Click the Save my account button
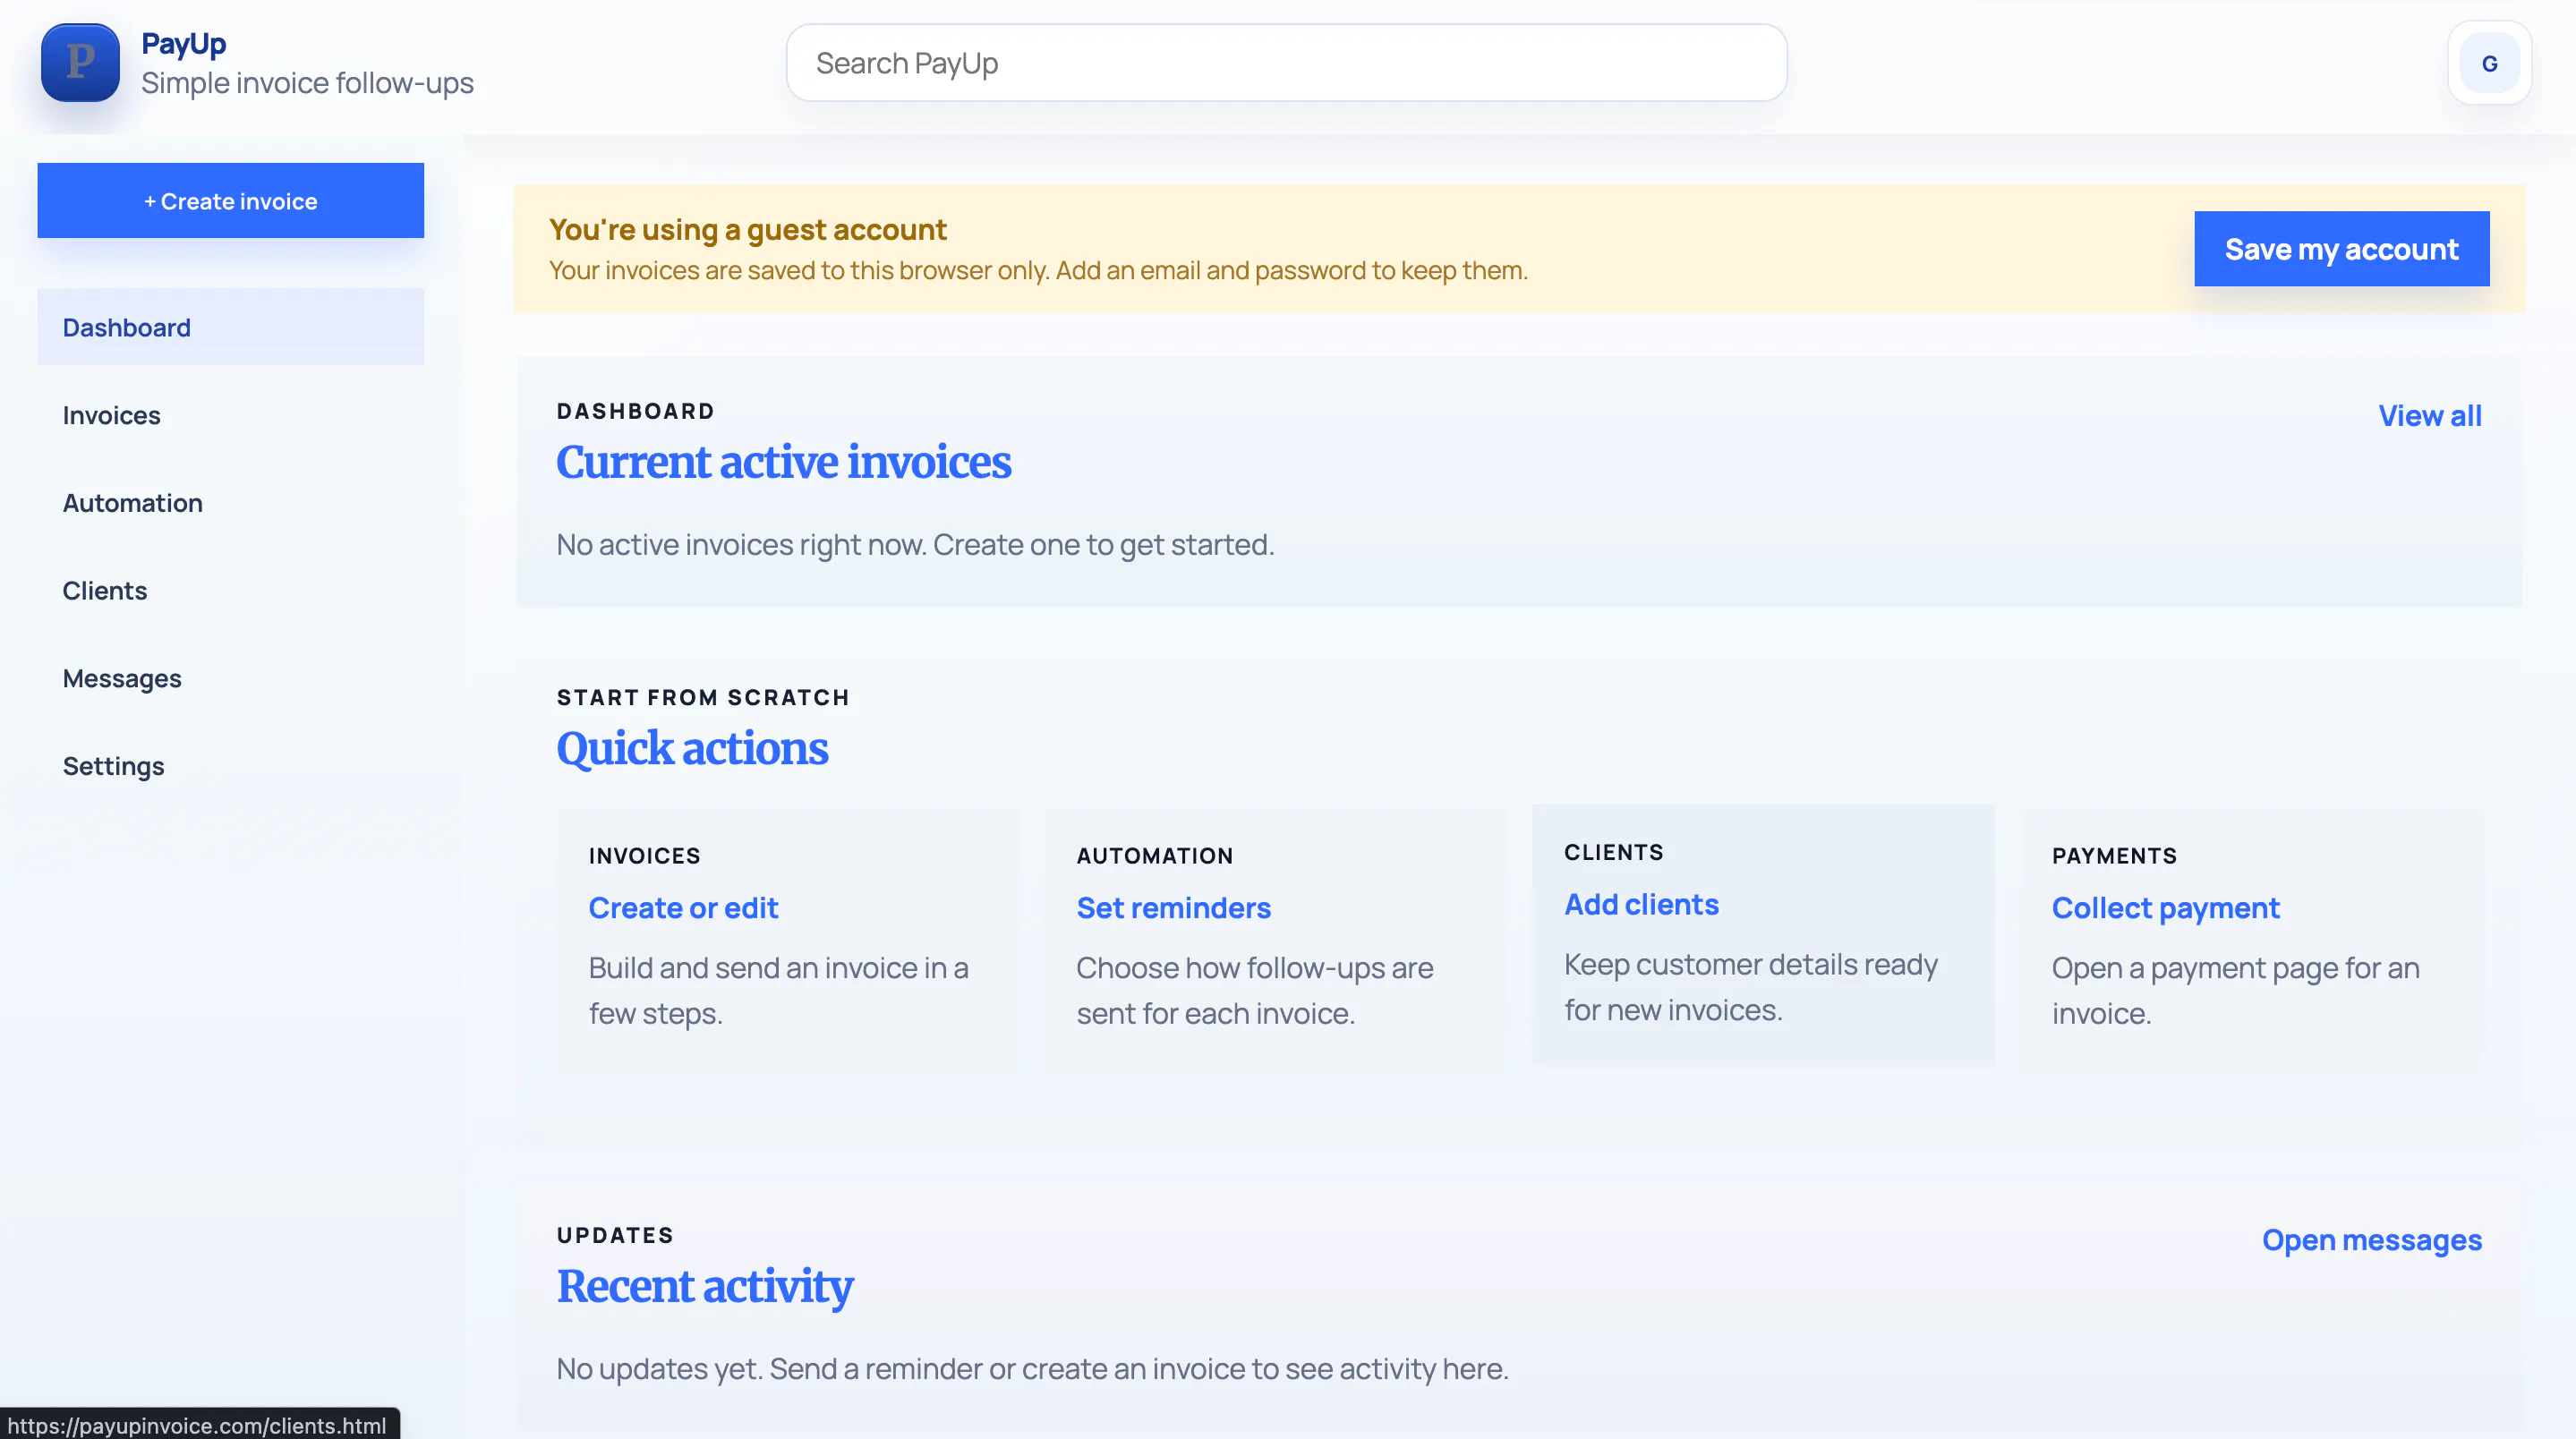 2341,249
